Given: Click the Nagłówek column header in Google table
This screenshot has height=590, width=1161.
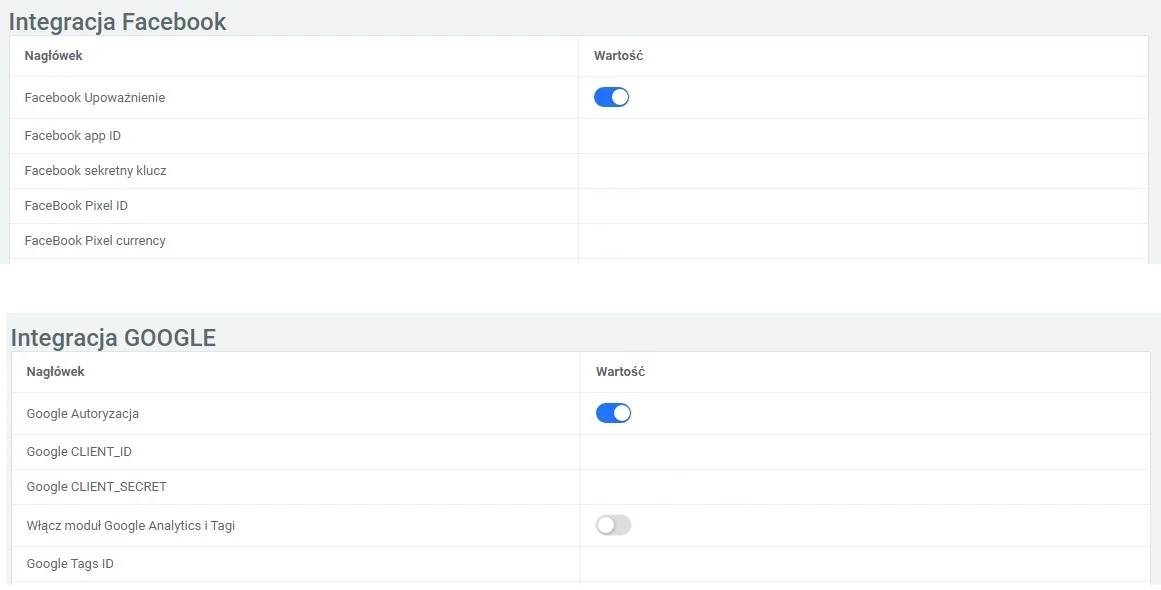Looking at the screenshot, I should tap(55, 372).
